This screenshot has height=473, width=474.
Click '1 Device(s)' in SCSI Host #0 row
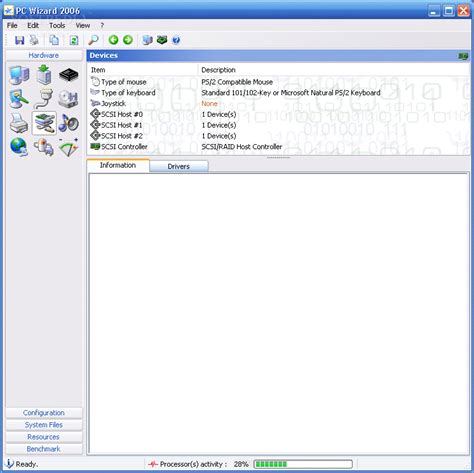point(219,114)
